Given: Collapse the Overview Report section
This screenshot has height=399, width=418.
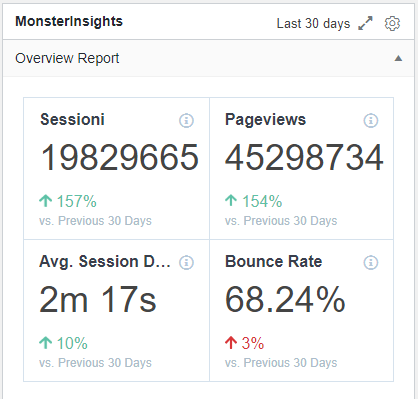Looking at the screenshot, I should coord(398,58).
